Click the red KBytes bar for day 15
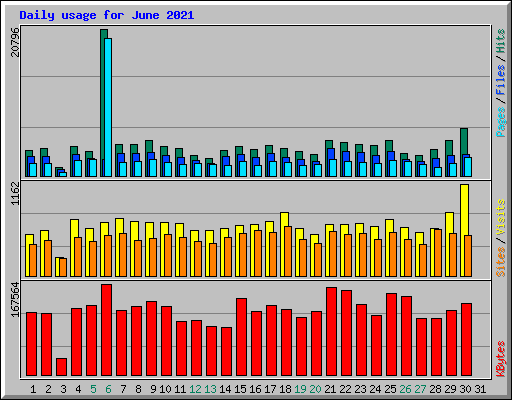512x400 pixels. point(241,337)
